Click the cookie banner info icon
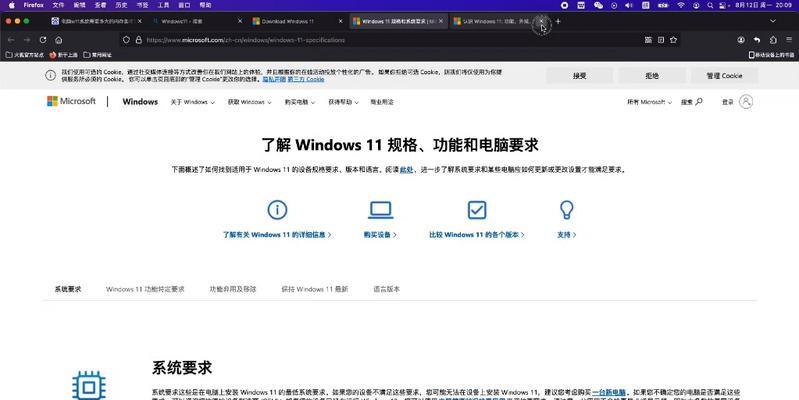This screenshot has width=799, height=400. point(50,75)
